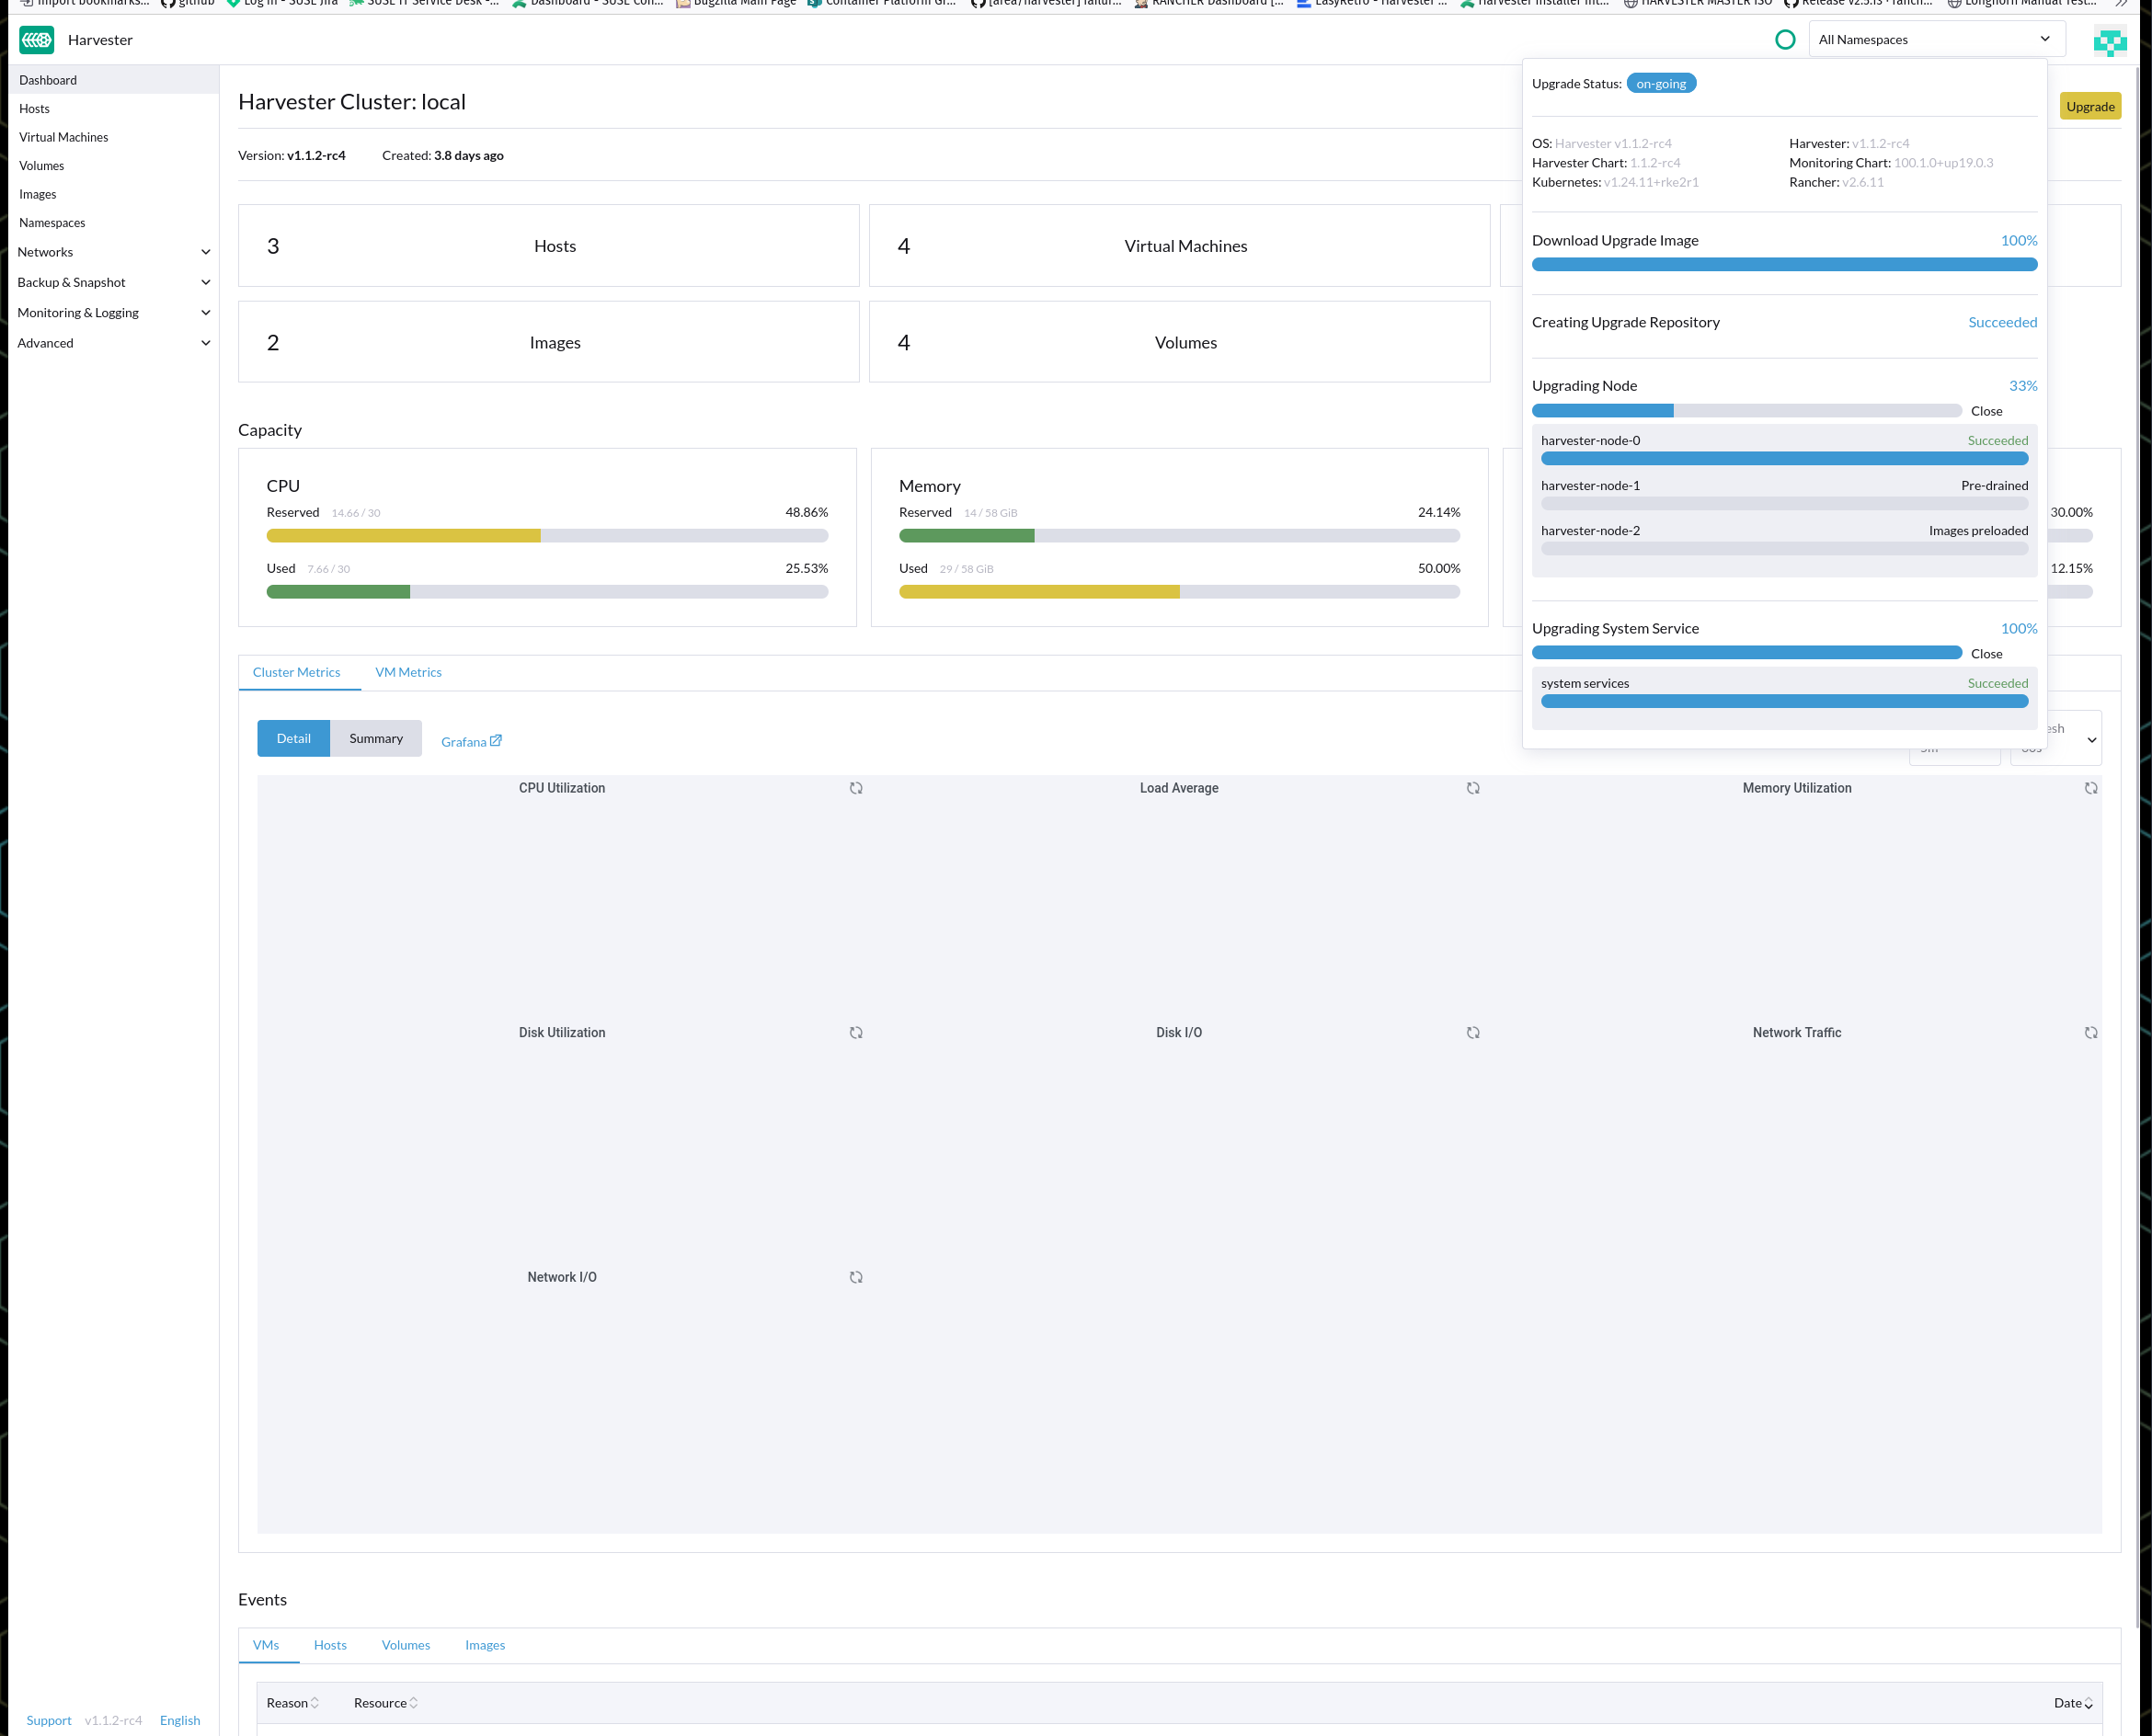Select the Detail metrics view

click(293, 738)
